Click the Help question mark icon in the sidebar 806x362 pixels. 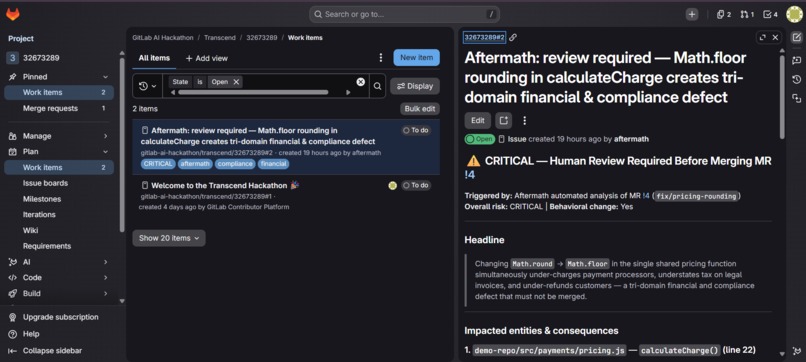(x=13, y=334)
